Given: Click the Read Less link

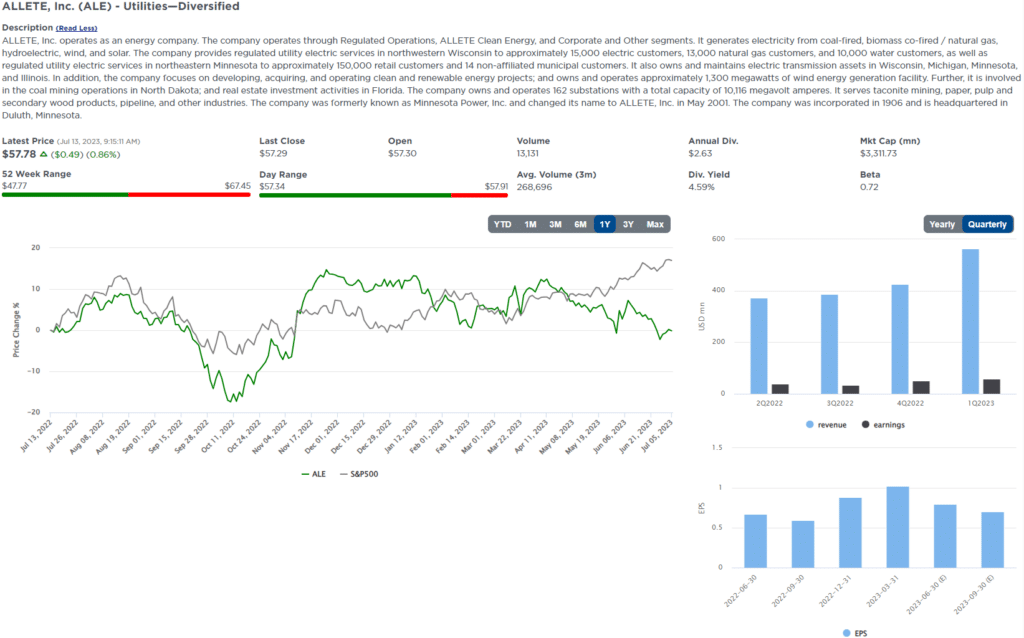Looking at the screenshot, I should [x=76, y=28].
